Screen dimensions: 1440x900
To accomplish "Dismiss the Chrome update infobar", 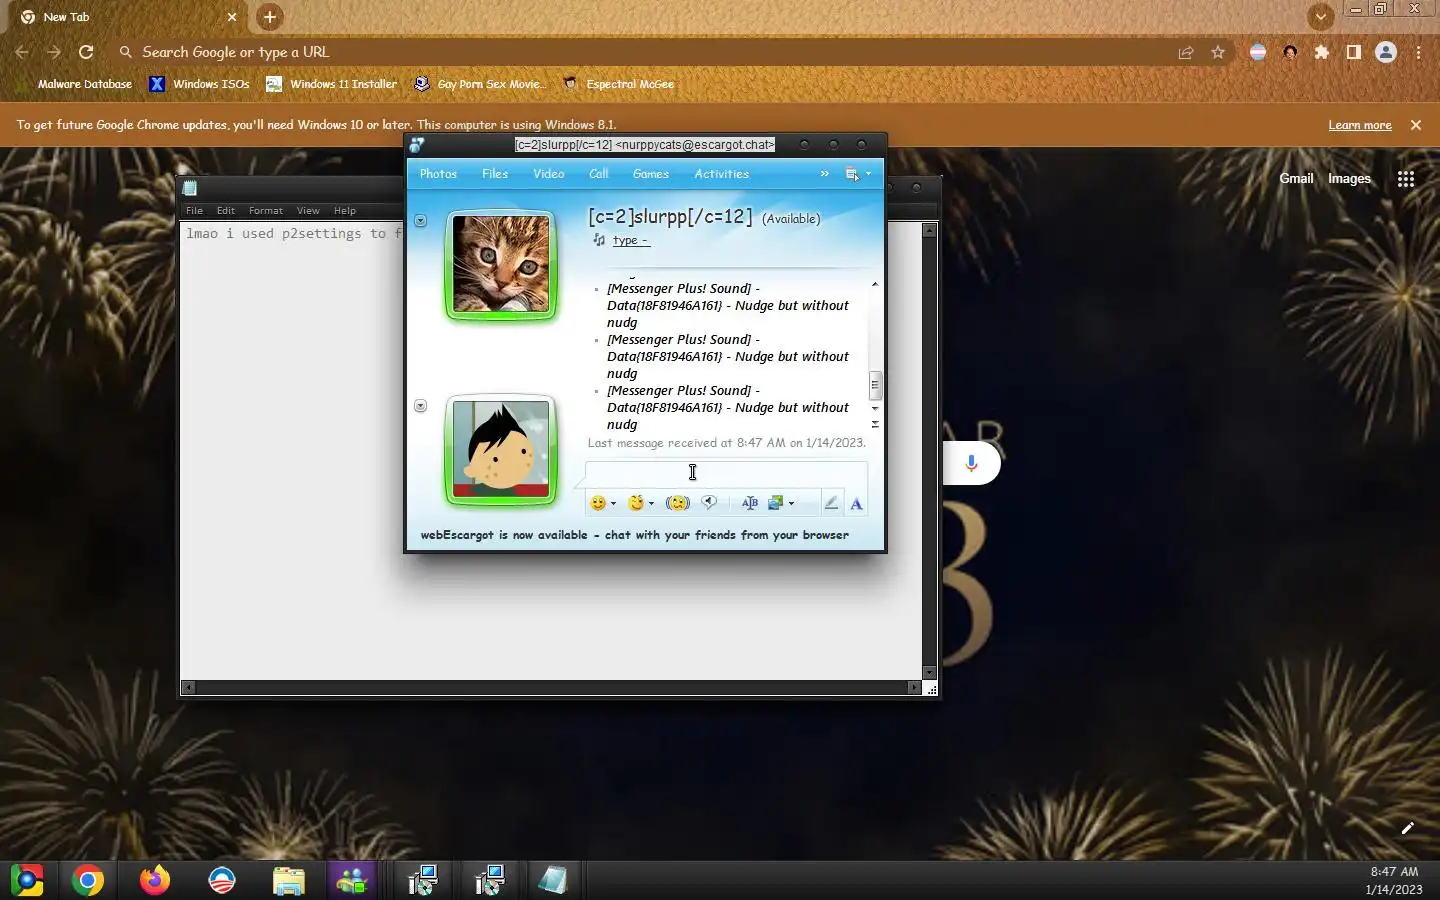I will pyautogui.click(x=1416, y=125).
